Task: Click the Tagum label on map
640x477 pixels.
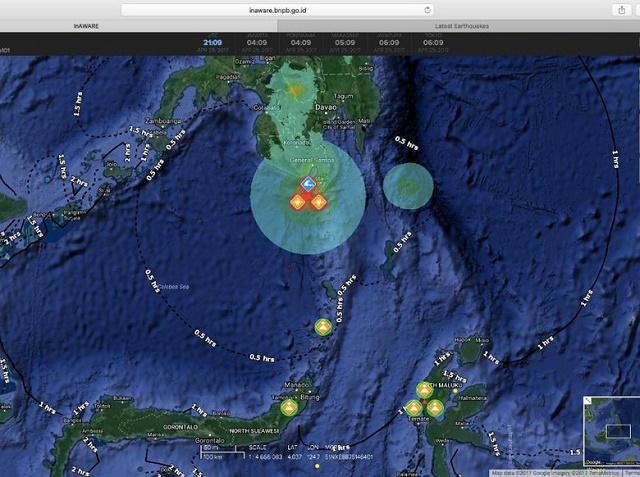Action: (343, 96)
